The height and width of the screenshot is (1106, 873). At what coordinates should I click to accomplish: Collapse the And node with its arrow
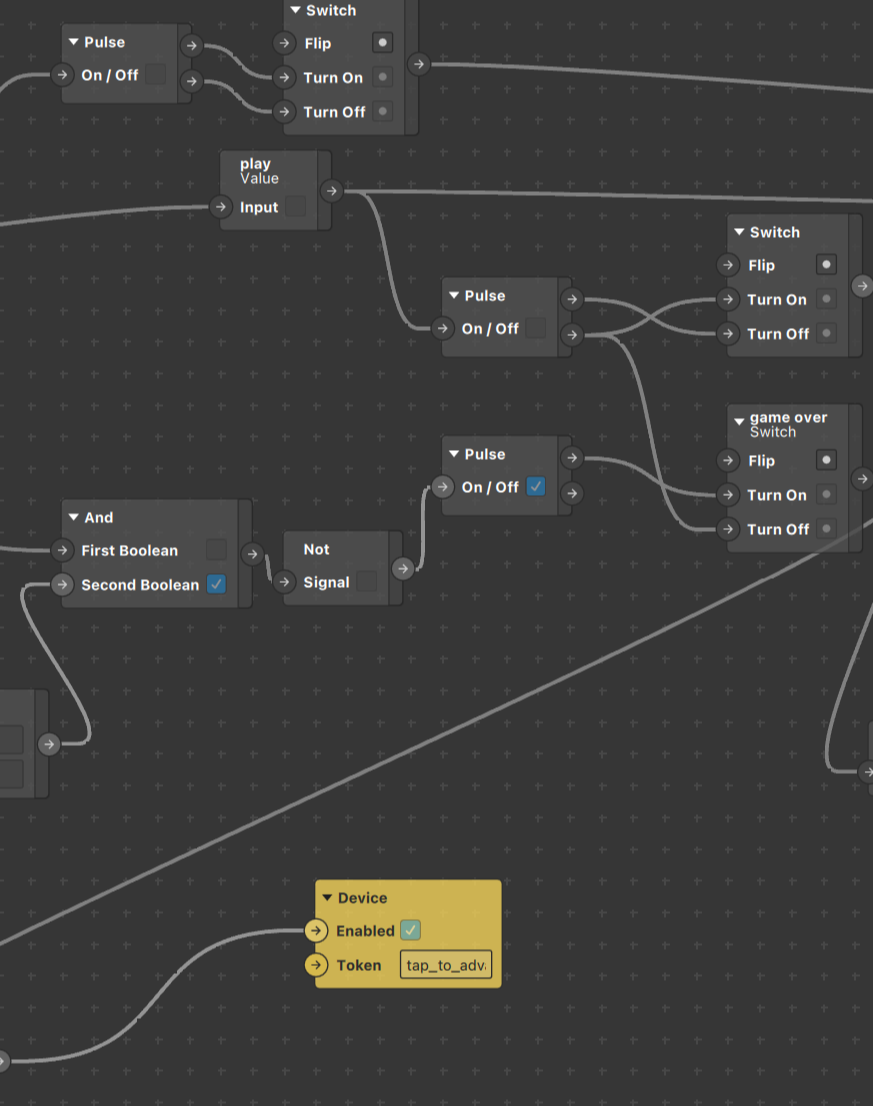point(74,517)
